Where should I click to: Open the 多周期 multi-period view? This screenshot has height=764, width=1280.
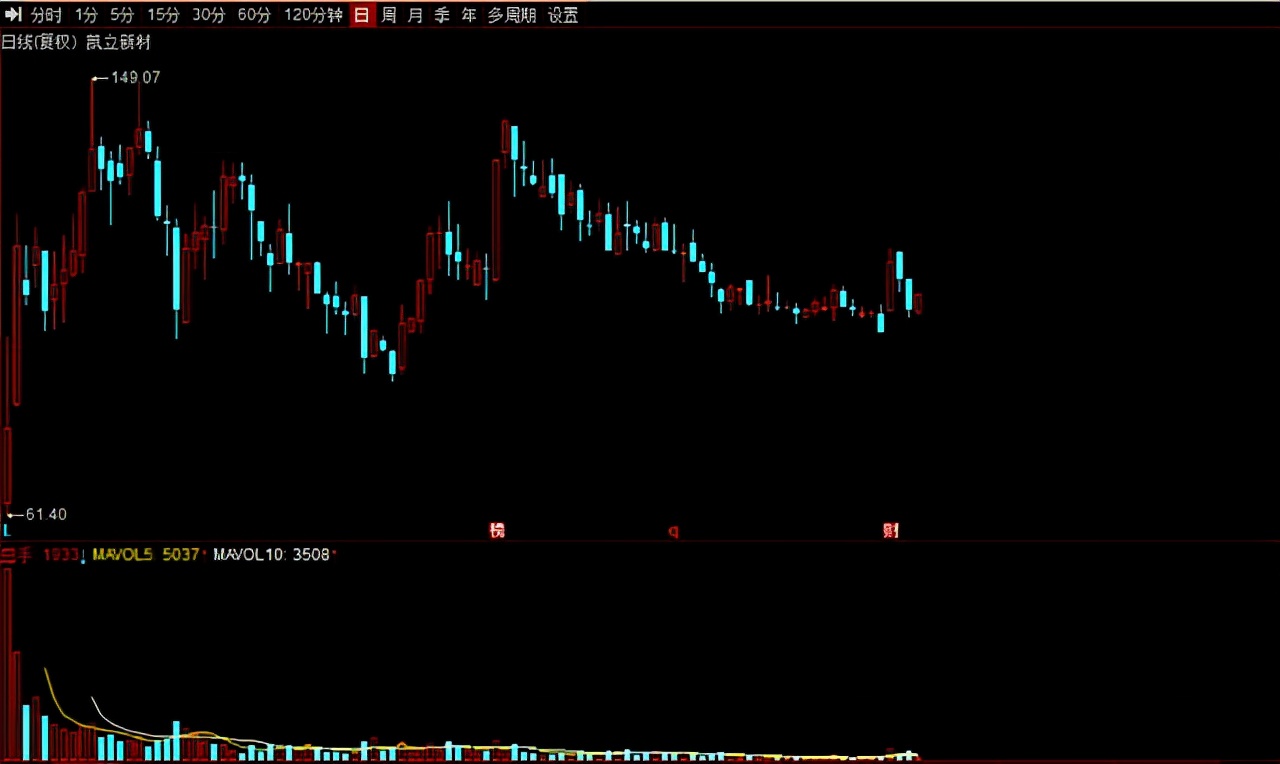click(512, 15)
